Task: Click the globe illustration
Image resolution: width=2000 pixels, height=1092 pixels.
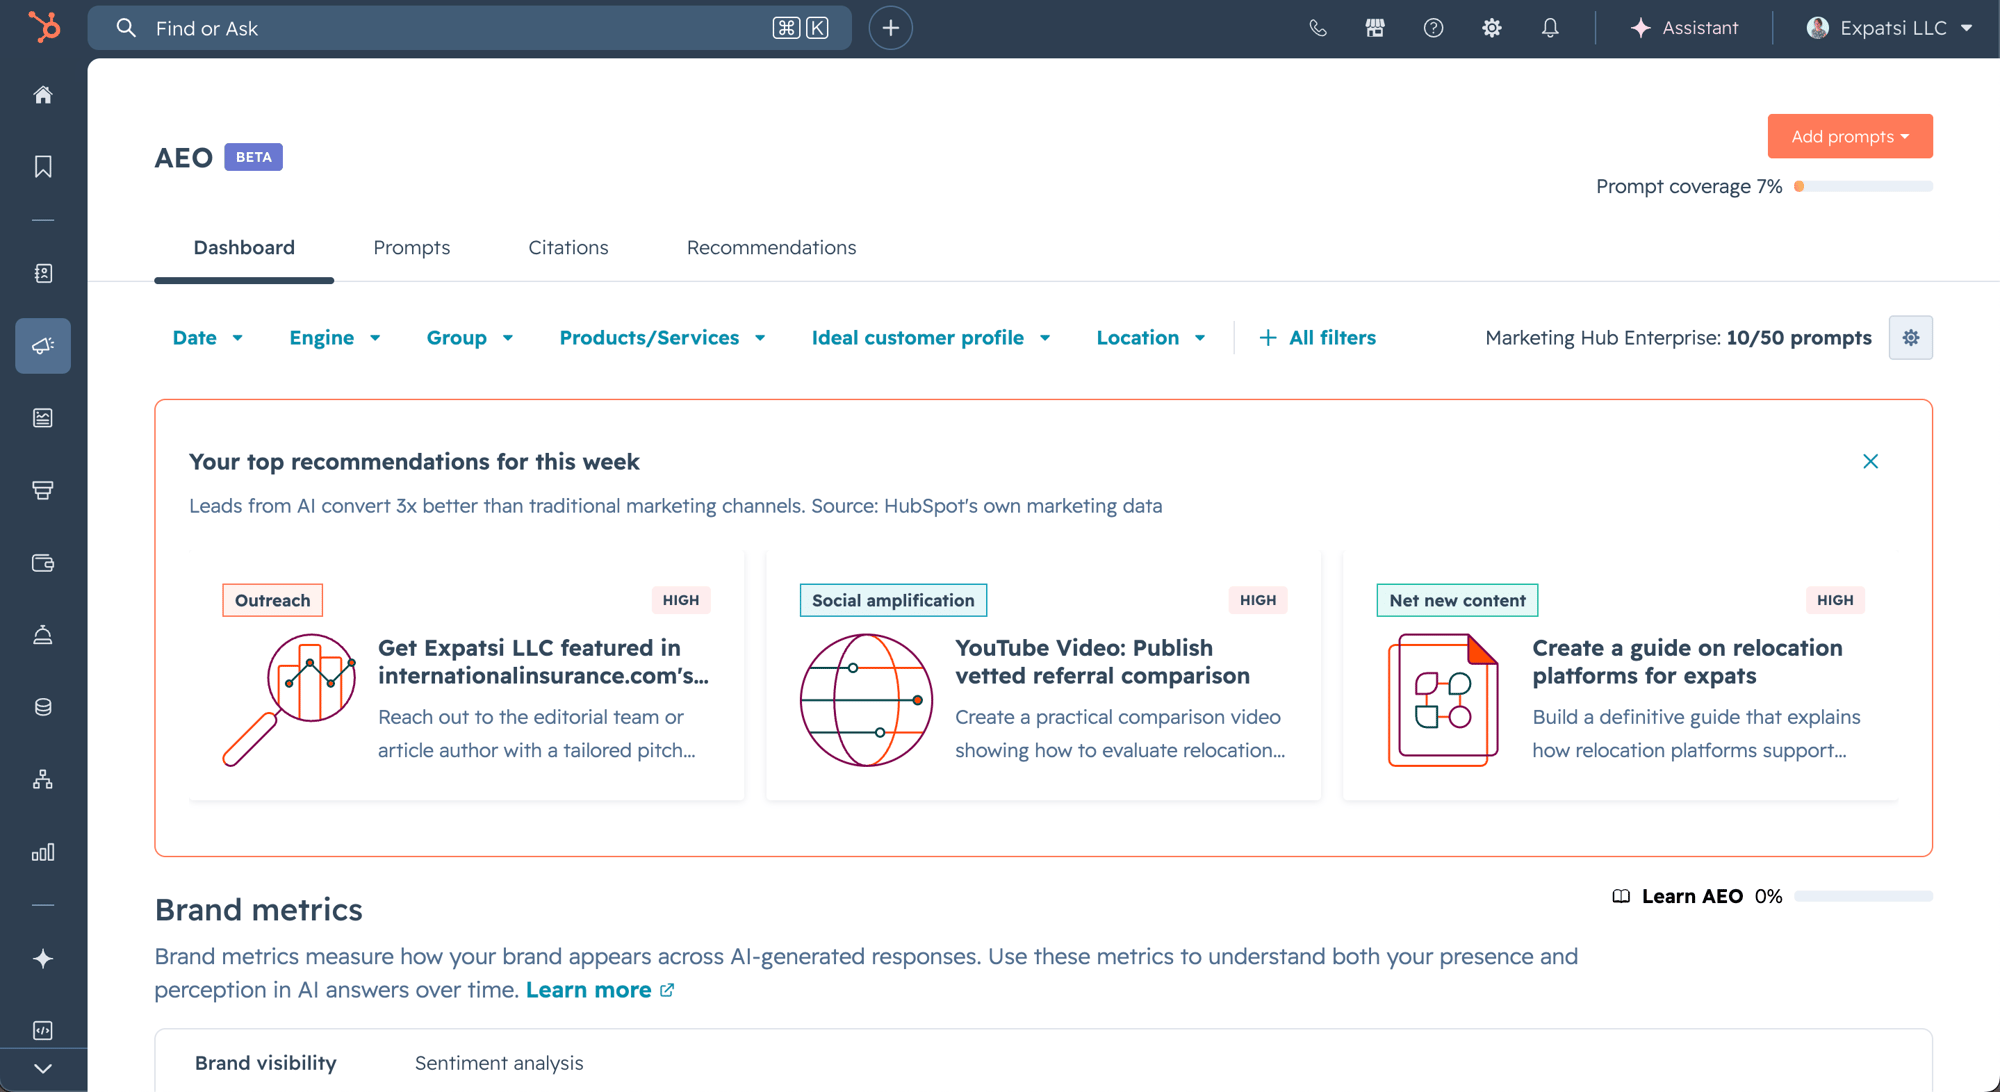Action: 866,700
